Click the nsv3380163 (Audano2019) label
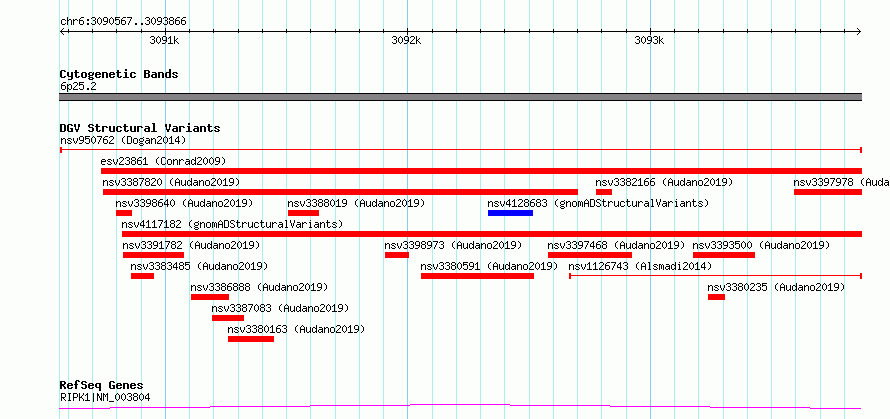 [x=296, y=329]
